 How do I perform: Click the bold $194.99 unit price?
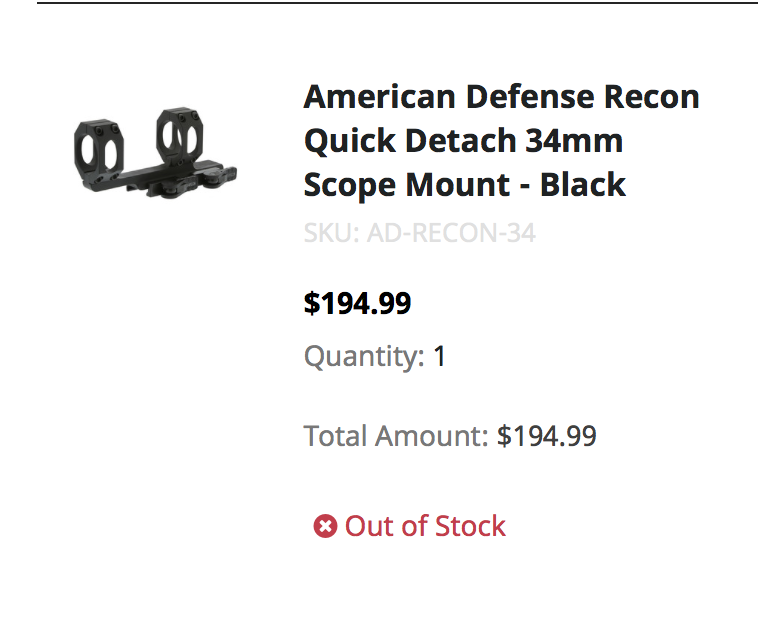click(357, 303)
